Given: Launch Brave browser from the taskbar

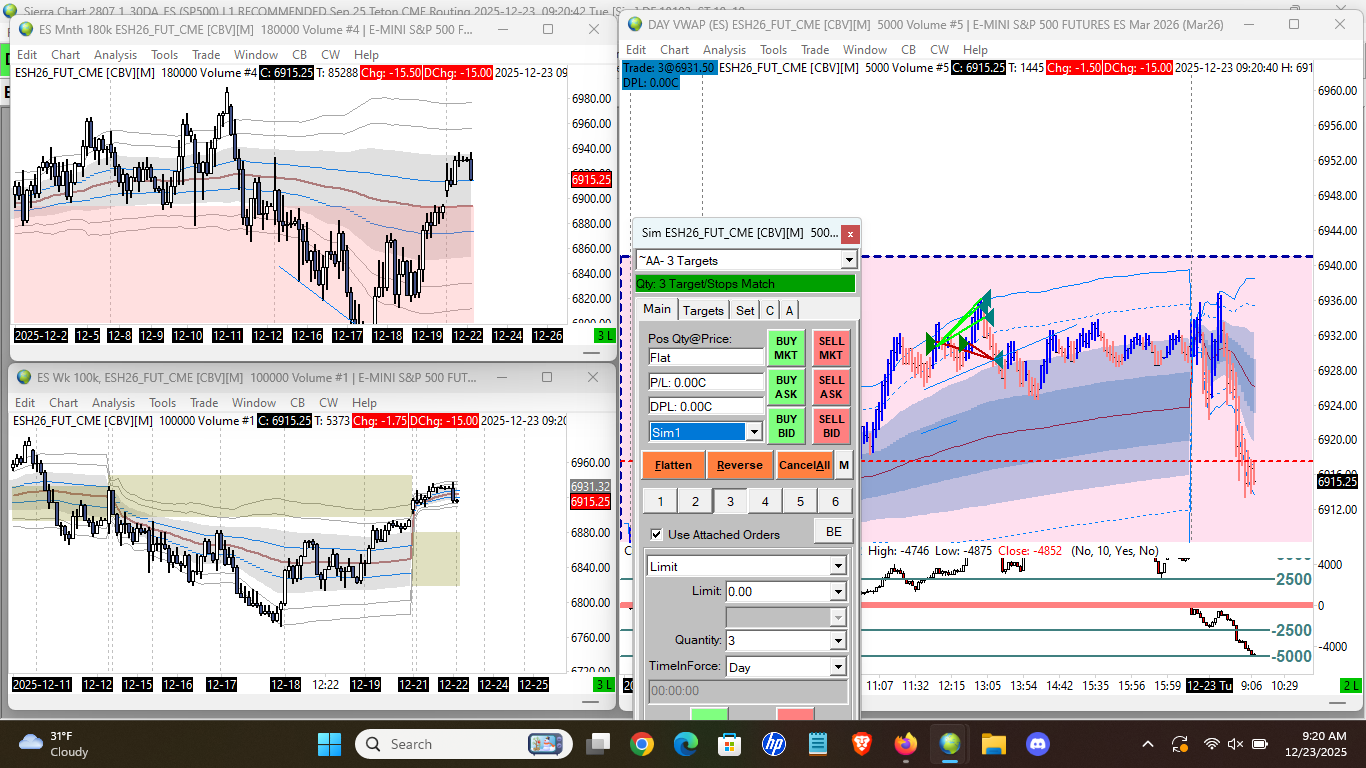Looking at the screenshot, I should pyautogui.click(x=862, y=744).
